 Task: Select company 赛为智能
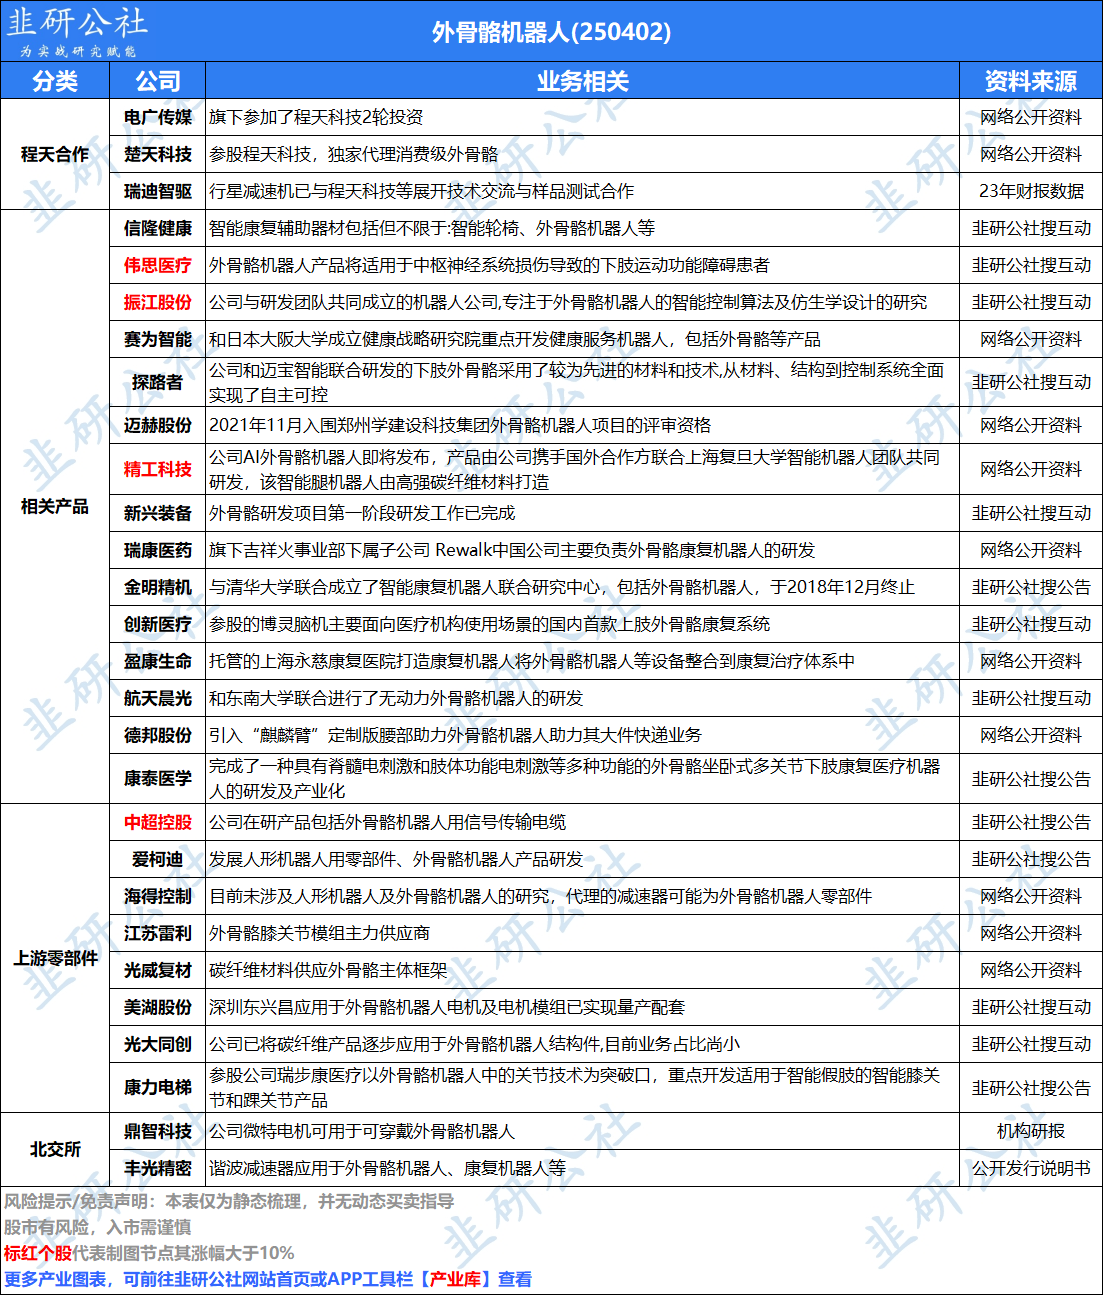pyautogui.click(x=158, y=339)
